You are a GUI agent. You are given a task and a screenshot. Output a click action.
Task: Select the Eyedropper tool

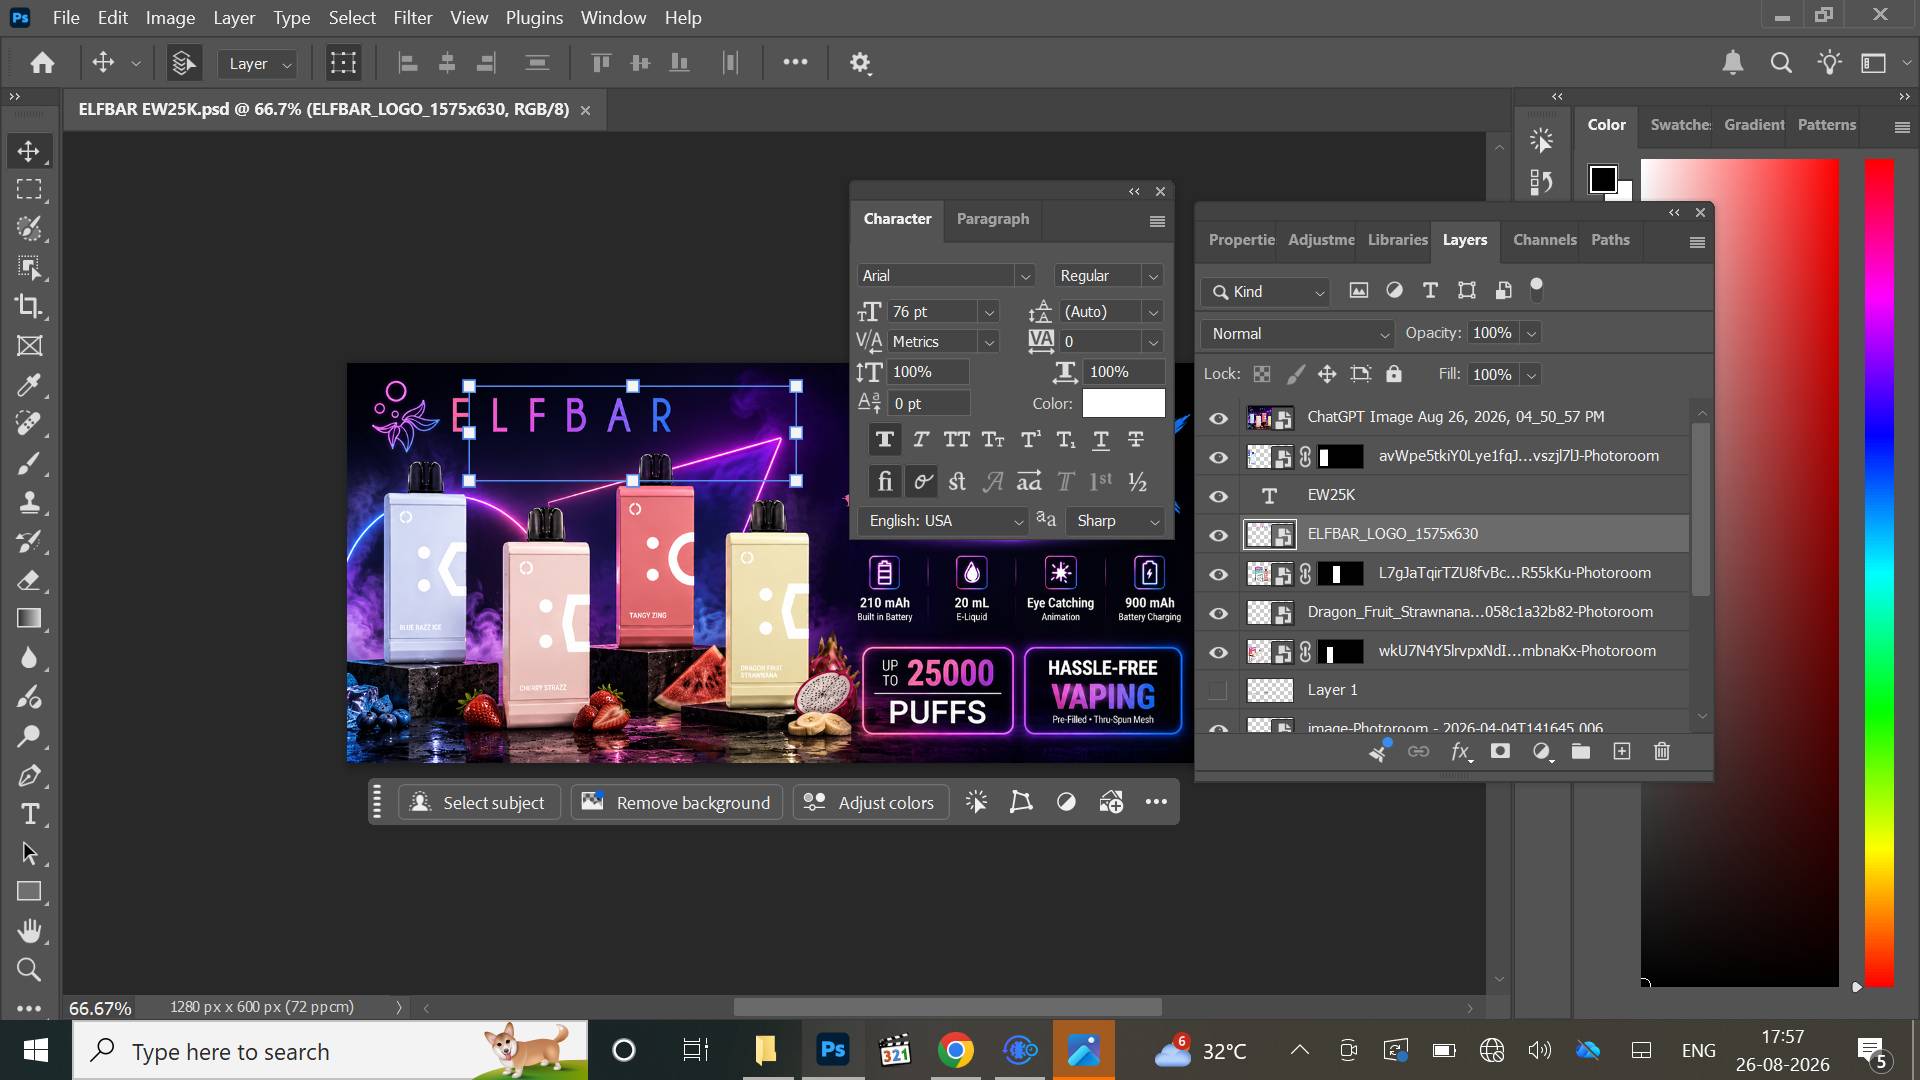[x=29, y=384]
